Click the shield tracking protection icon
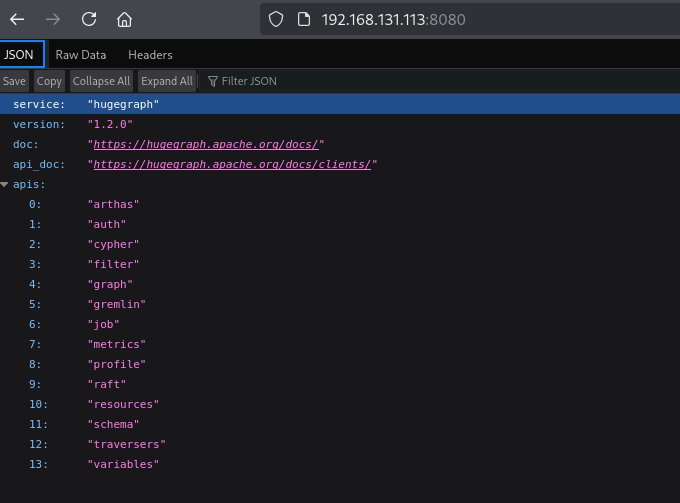This screenshot has width=680, height=503. [x=277, y=19]
